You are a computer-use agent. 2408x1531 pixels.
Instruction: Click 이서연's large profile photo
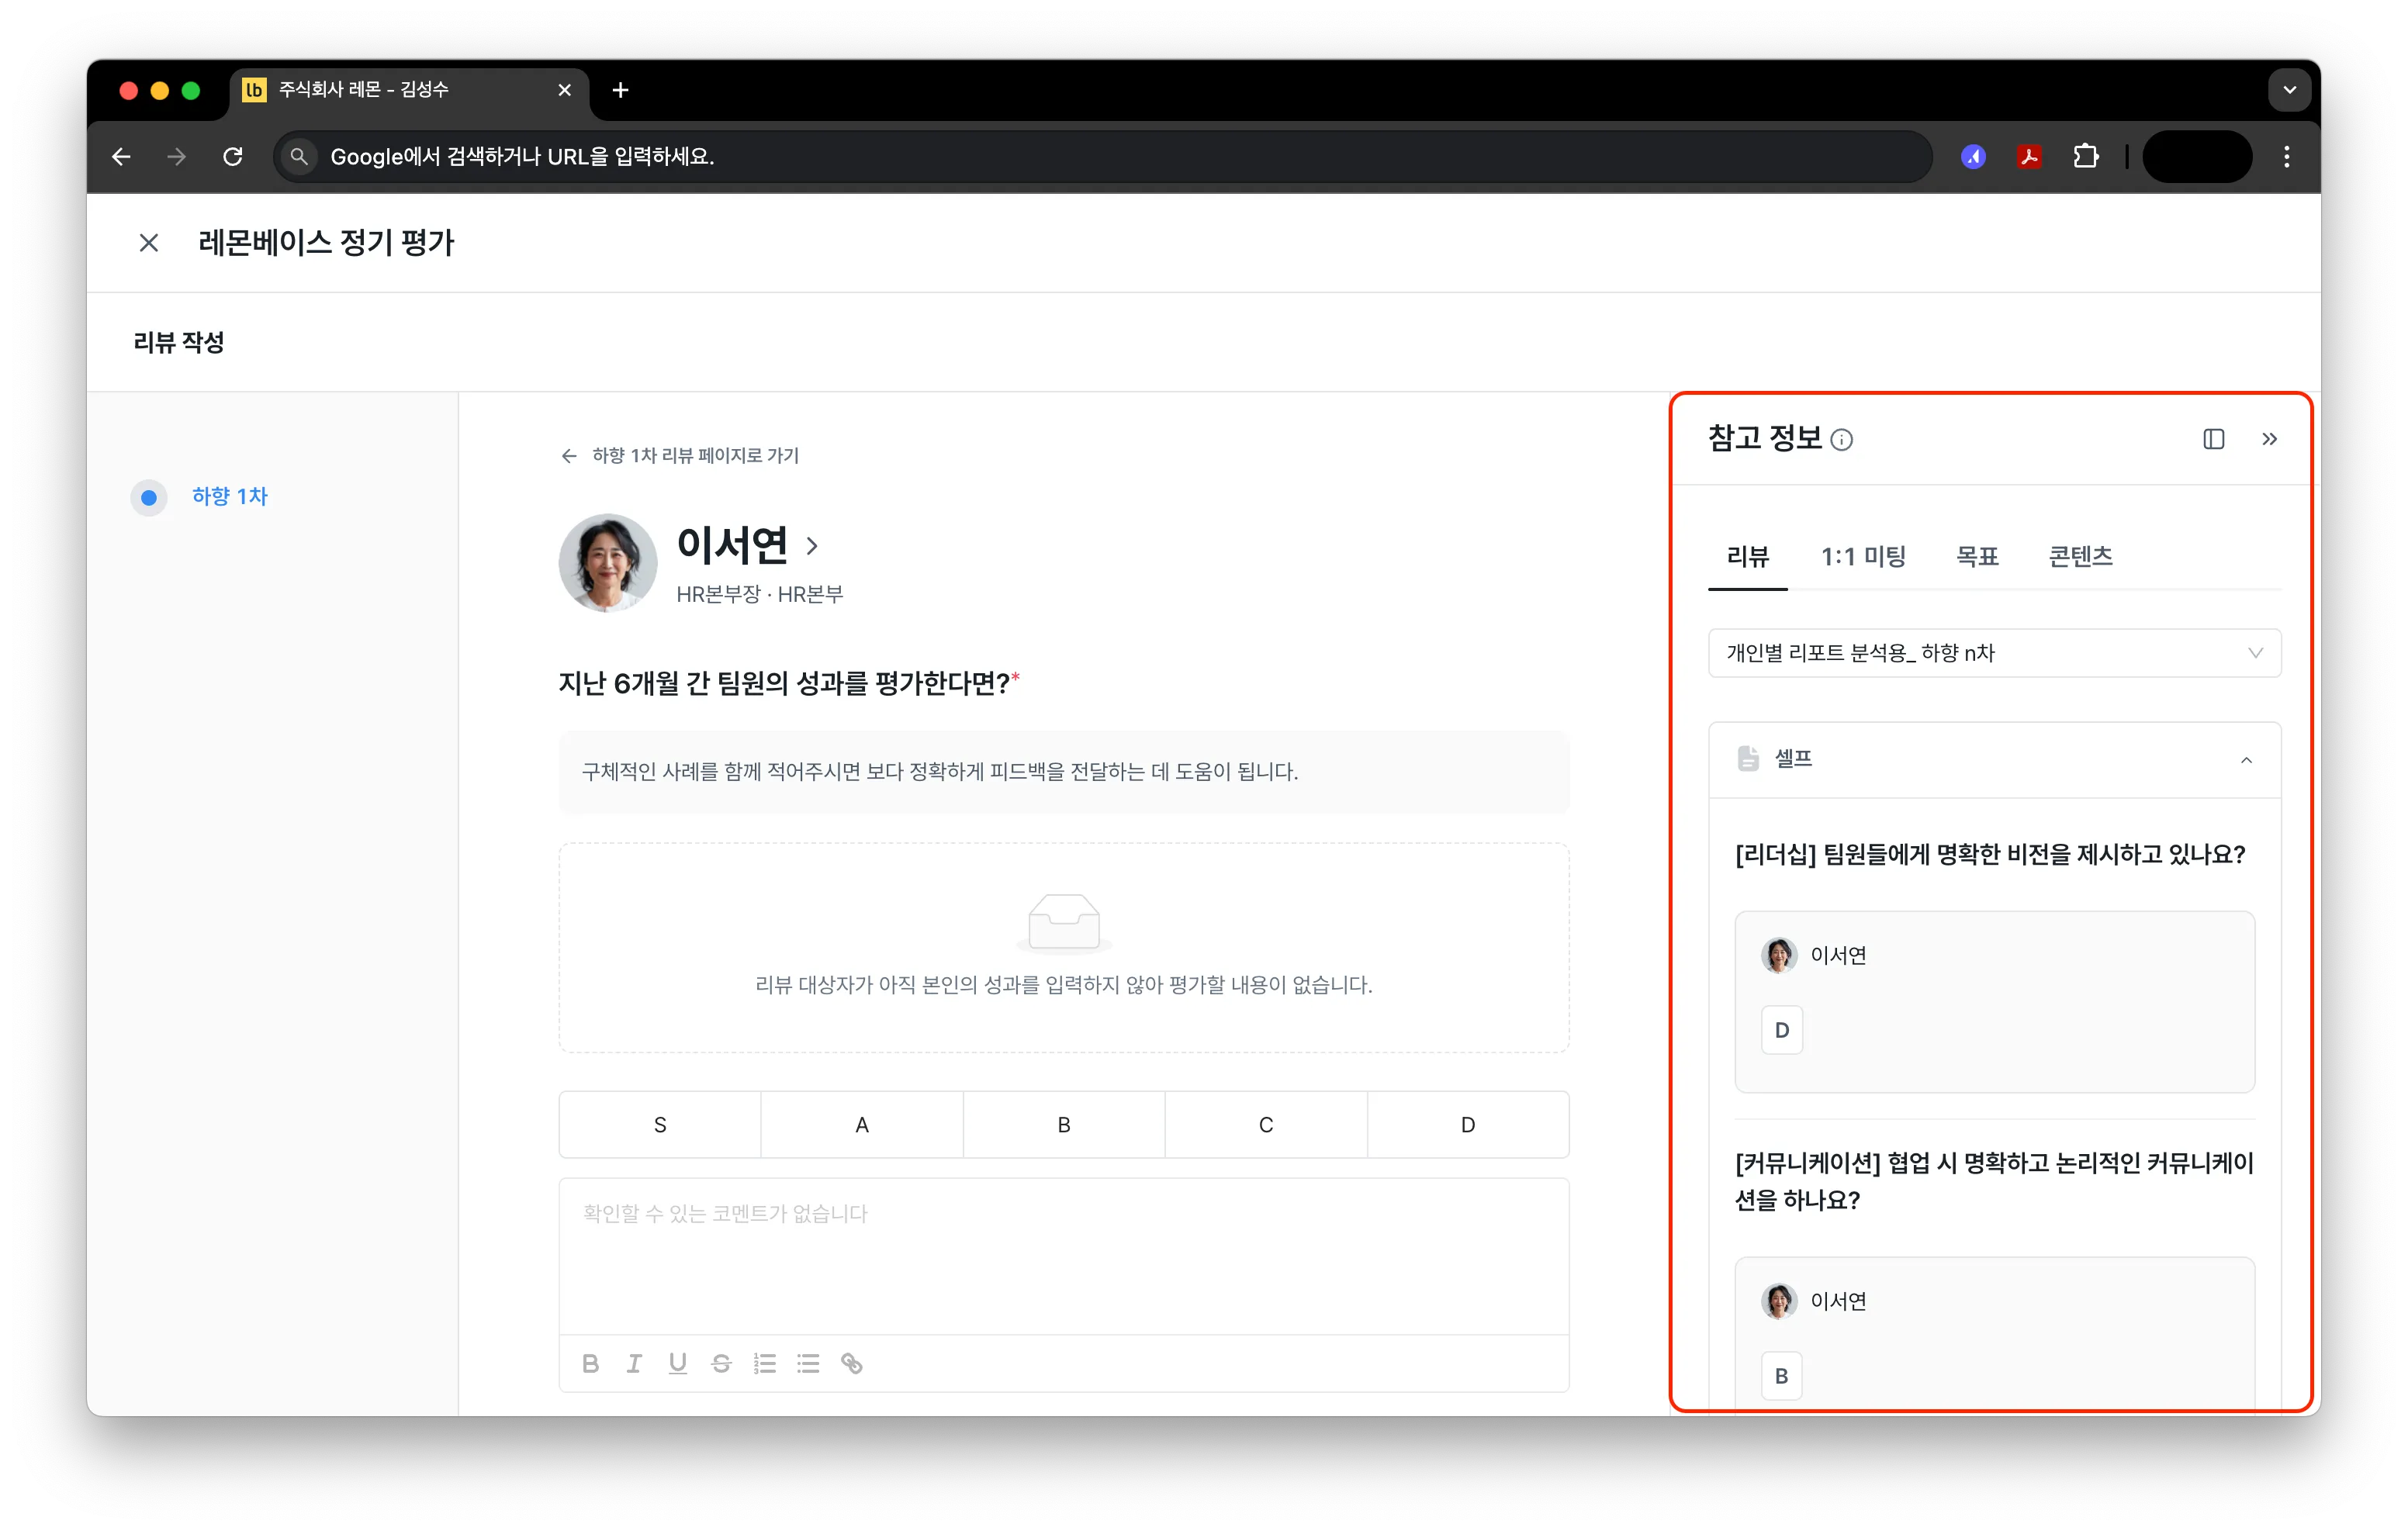point(608,563)
